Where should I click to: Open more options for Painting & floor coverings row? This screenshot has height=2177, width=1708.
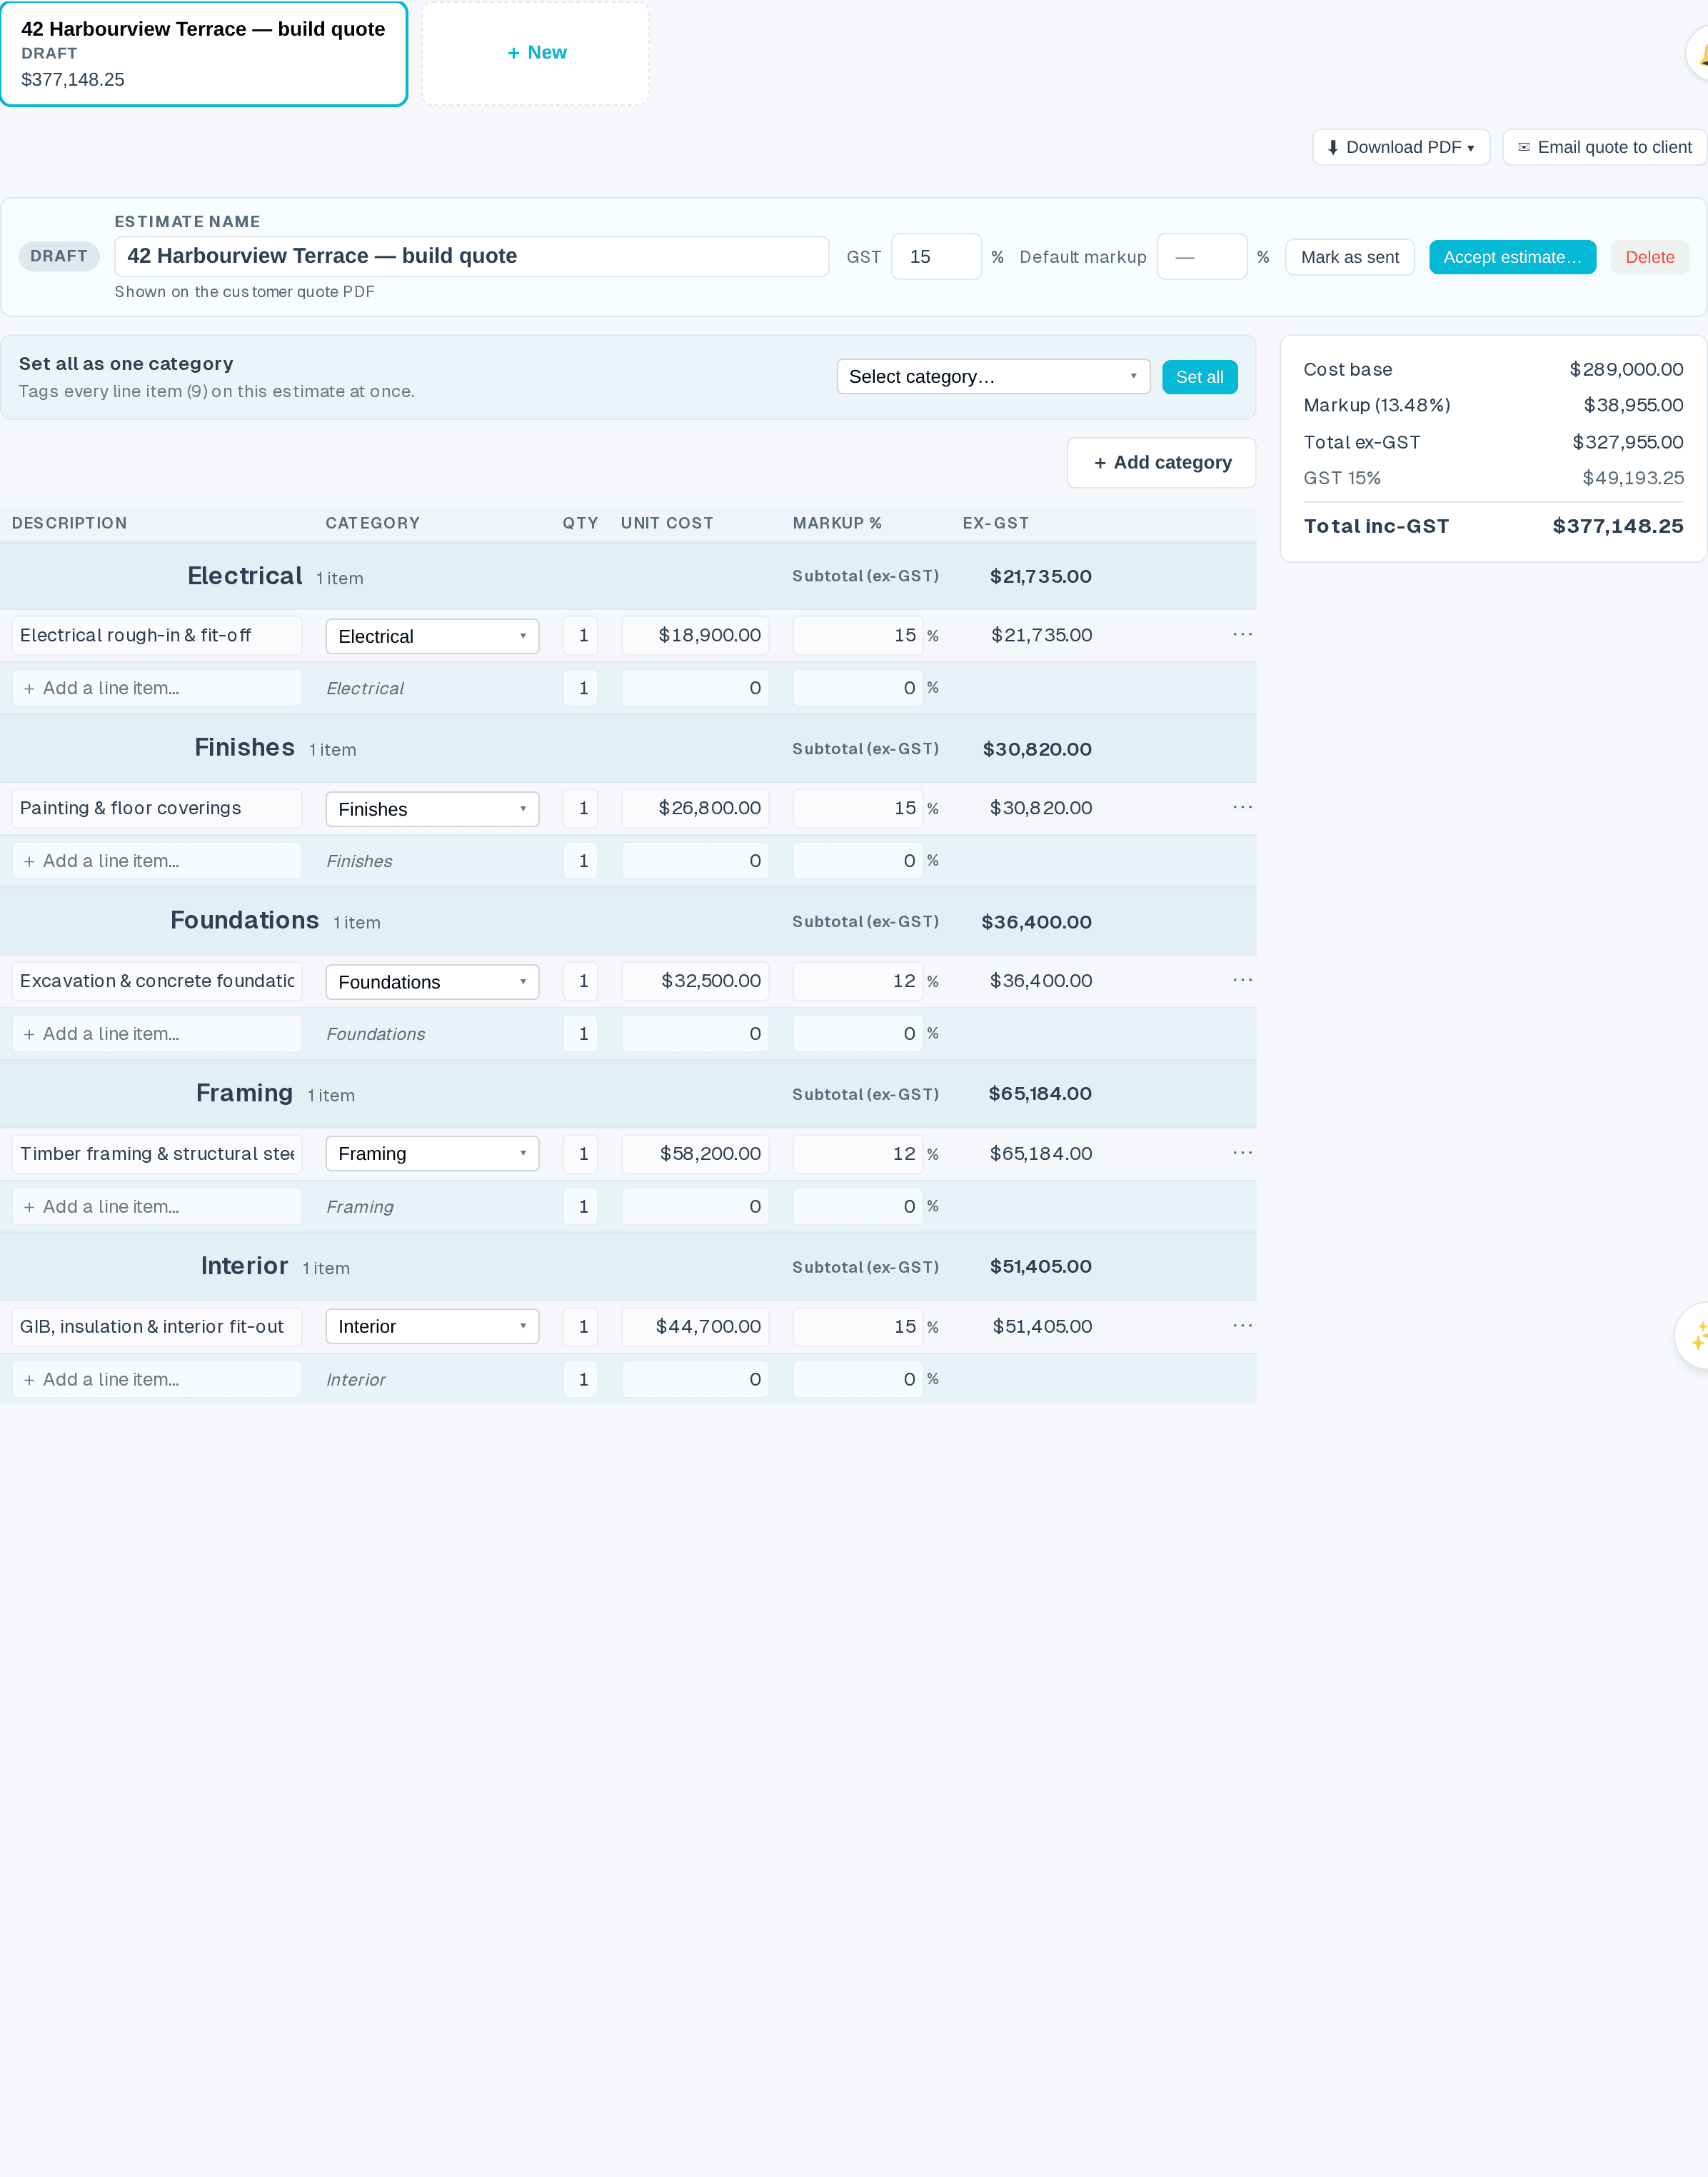[1242, 808]
